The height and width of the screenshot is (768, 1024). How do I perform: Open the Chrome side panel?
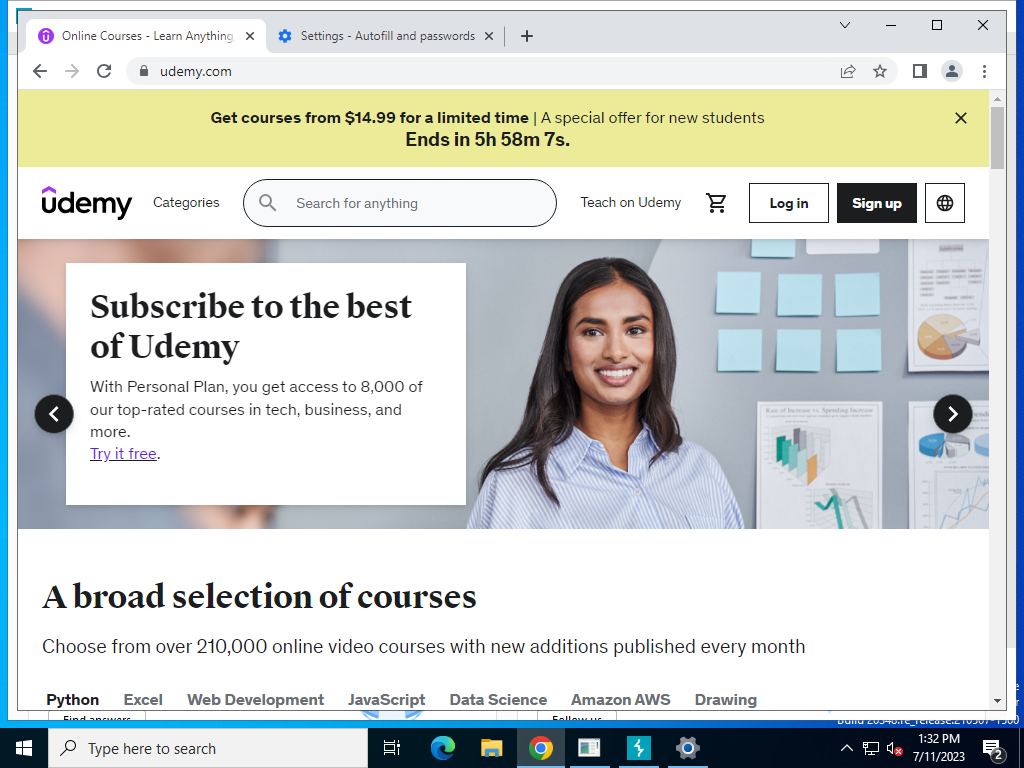pos(920,71)
